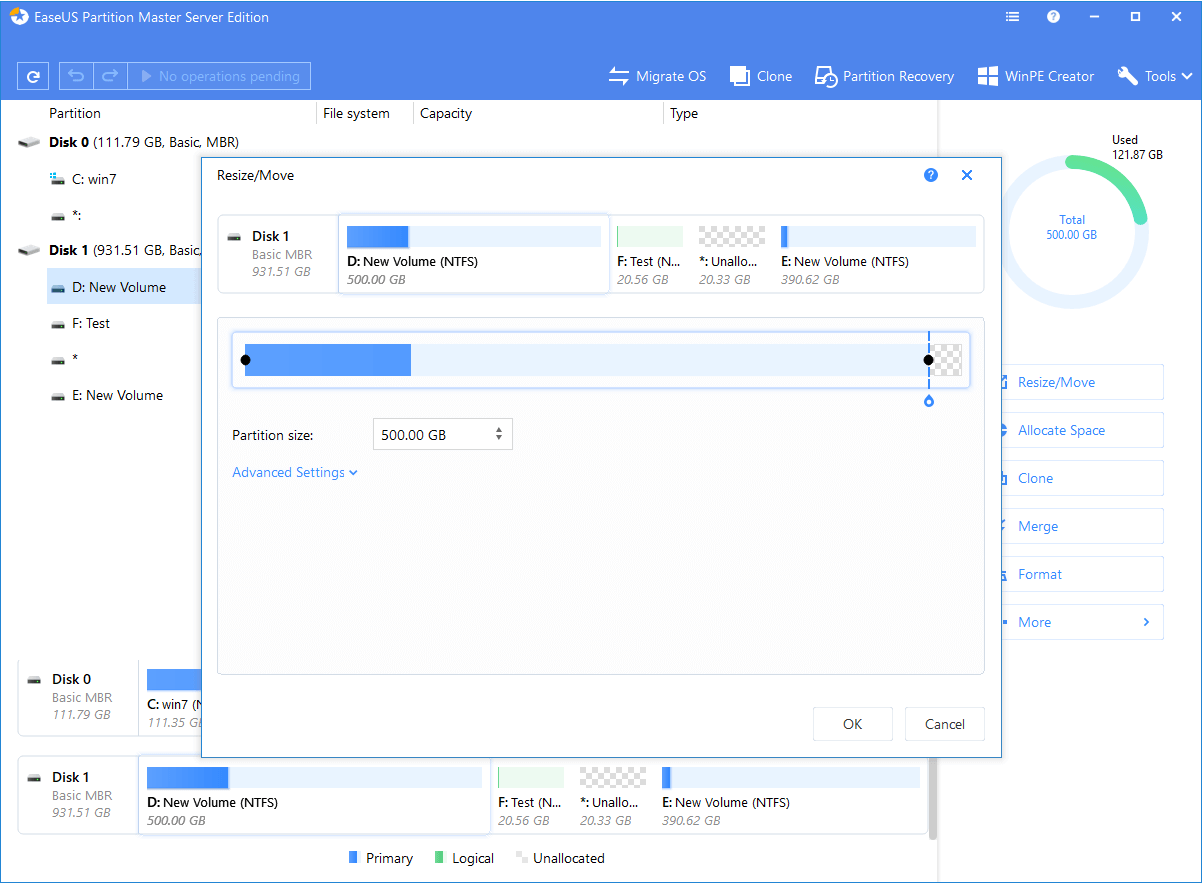Click the redo arrow icon
1202x883 pixels.
(x=110, y=76)
